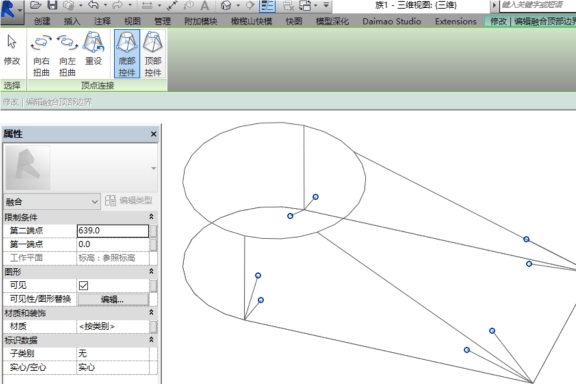This screenshot has width=576, height=384.
Task: Click the 第一端点 value field 0.0
Action: (113, 244)
